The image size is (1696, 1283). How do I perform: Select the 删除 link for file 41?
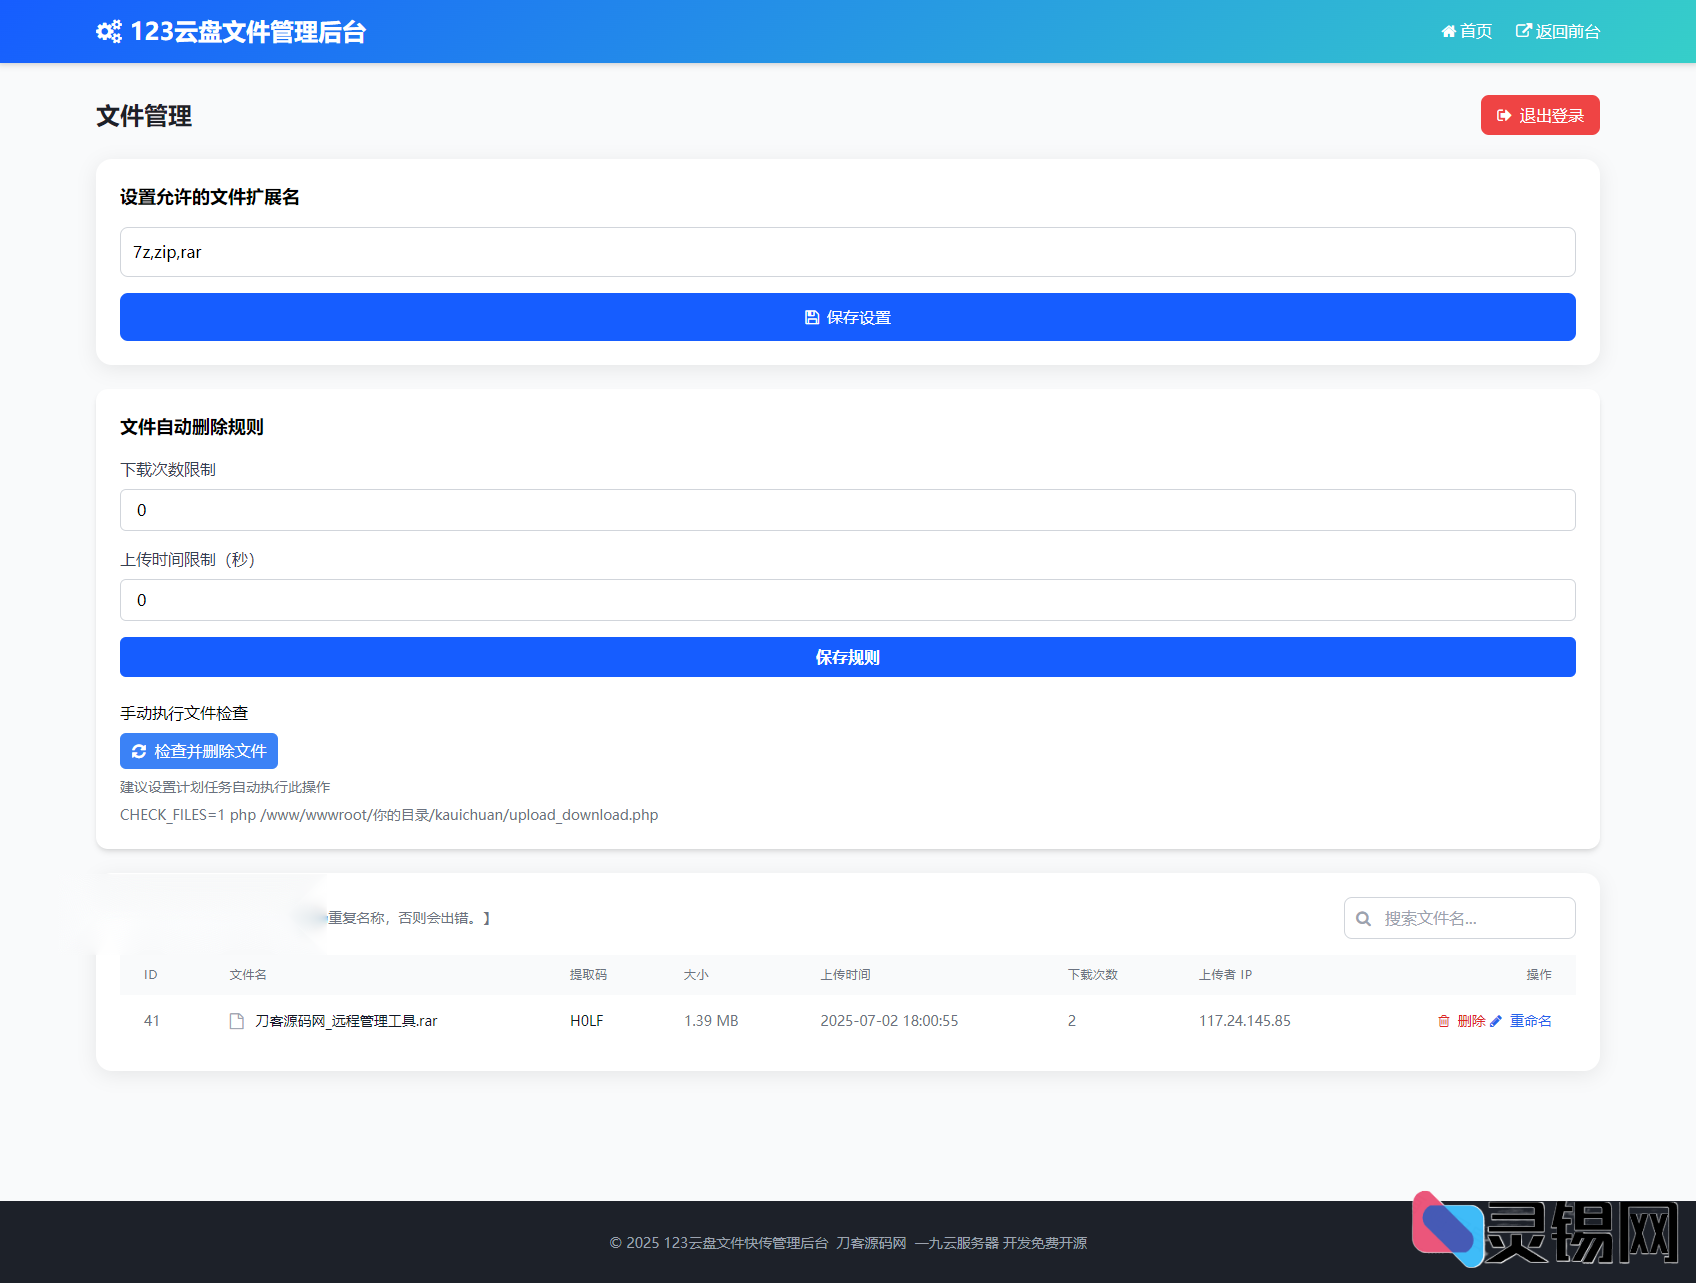[1470, 1021]
